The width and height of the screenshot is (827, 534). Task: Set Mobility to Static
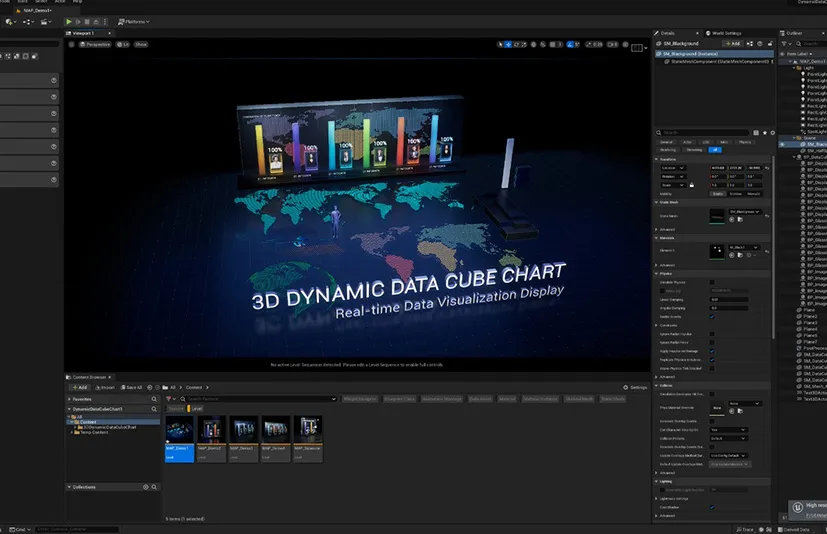(x=718, y=194)
